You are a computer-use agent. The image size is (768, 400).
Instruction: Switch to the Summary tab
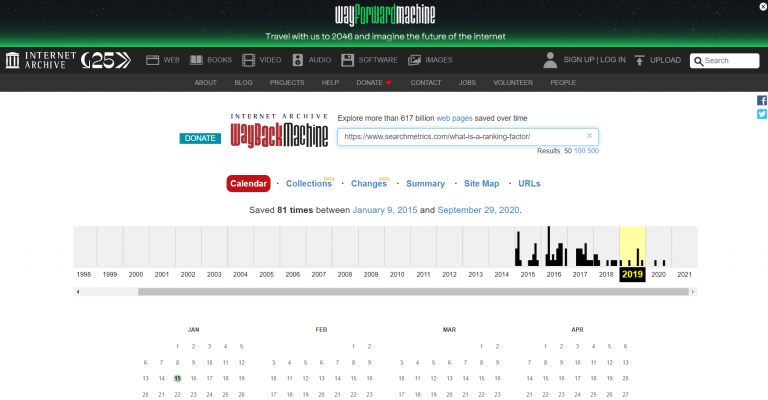[425, 184]
